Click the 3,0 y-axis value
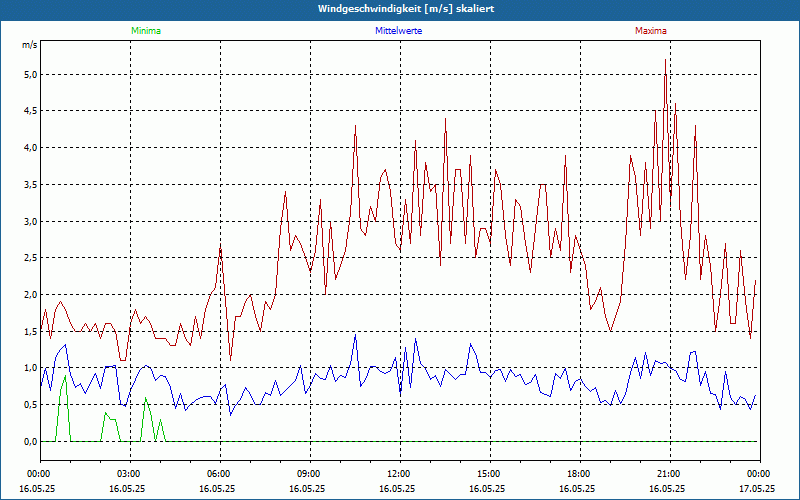Viewport: 800px width, 500px height. pos(31,221)
